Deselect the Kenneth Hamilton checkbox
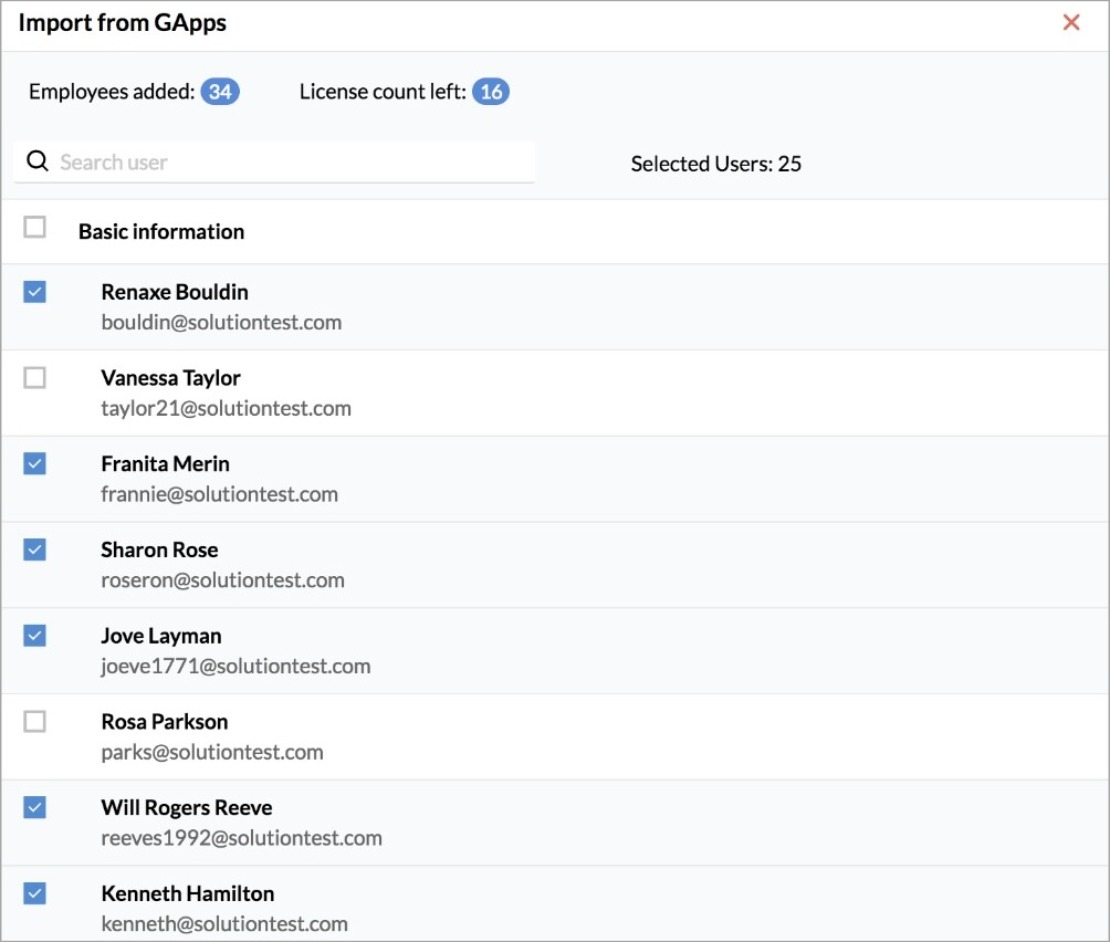The width and height of the screenshot is (1110, 942). [x=35, y=894]
